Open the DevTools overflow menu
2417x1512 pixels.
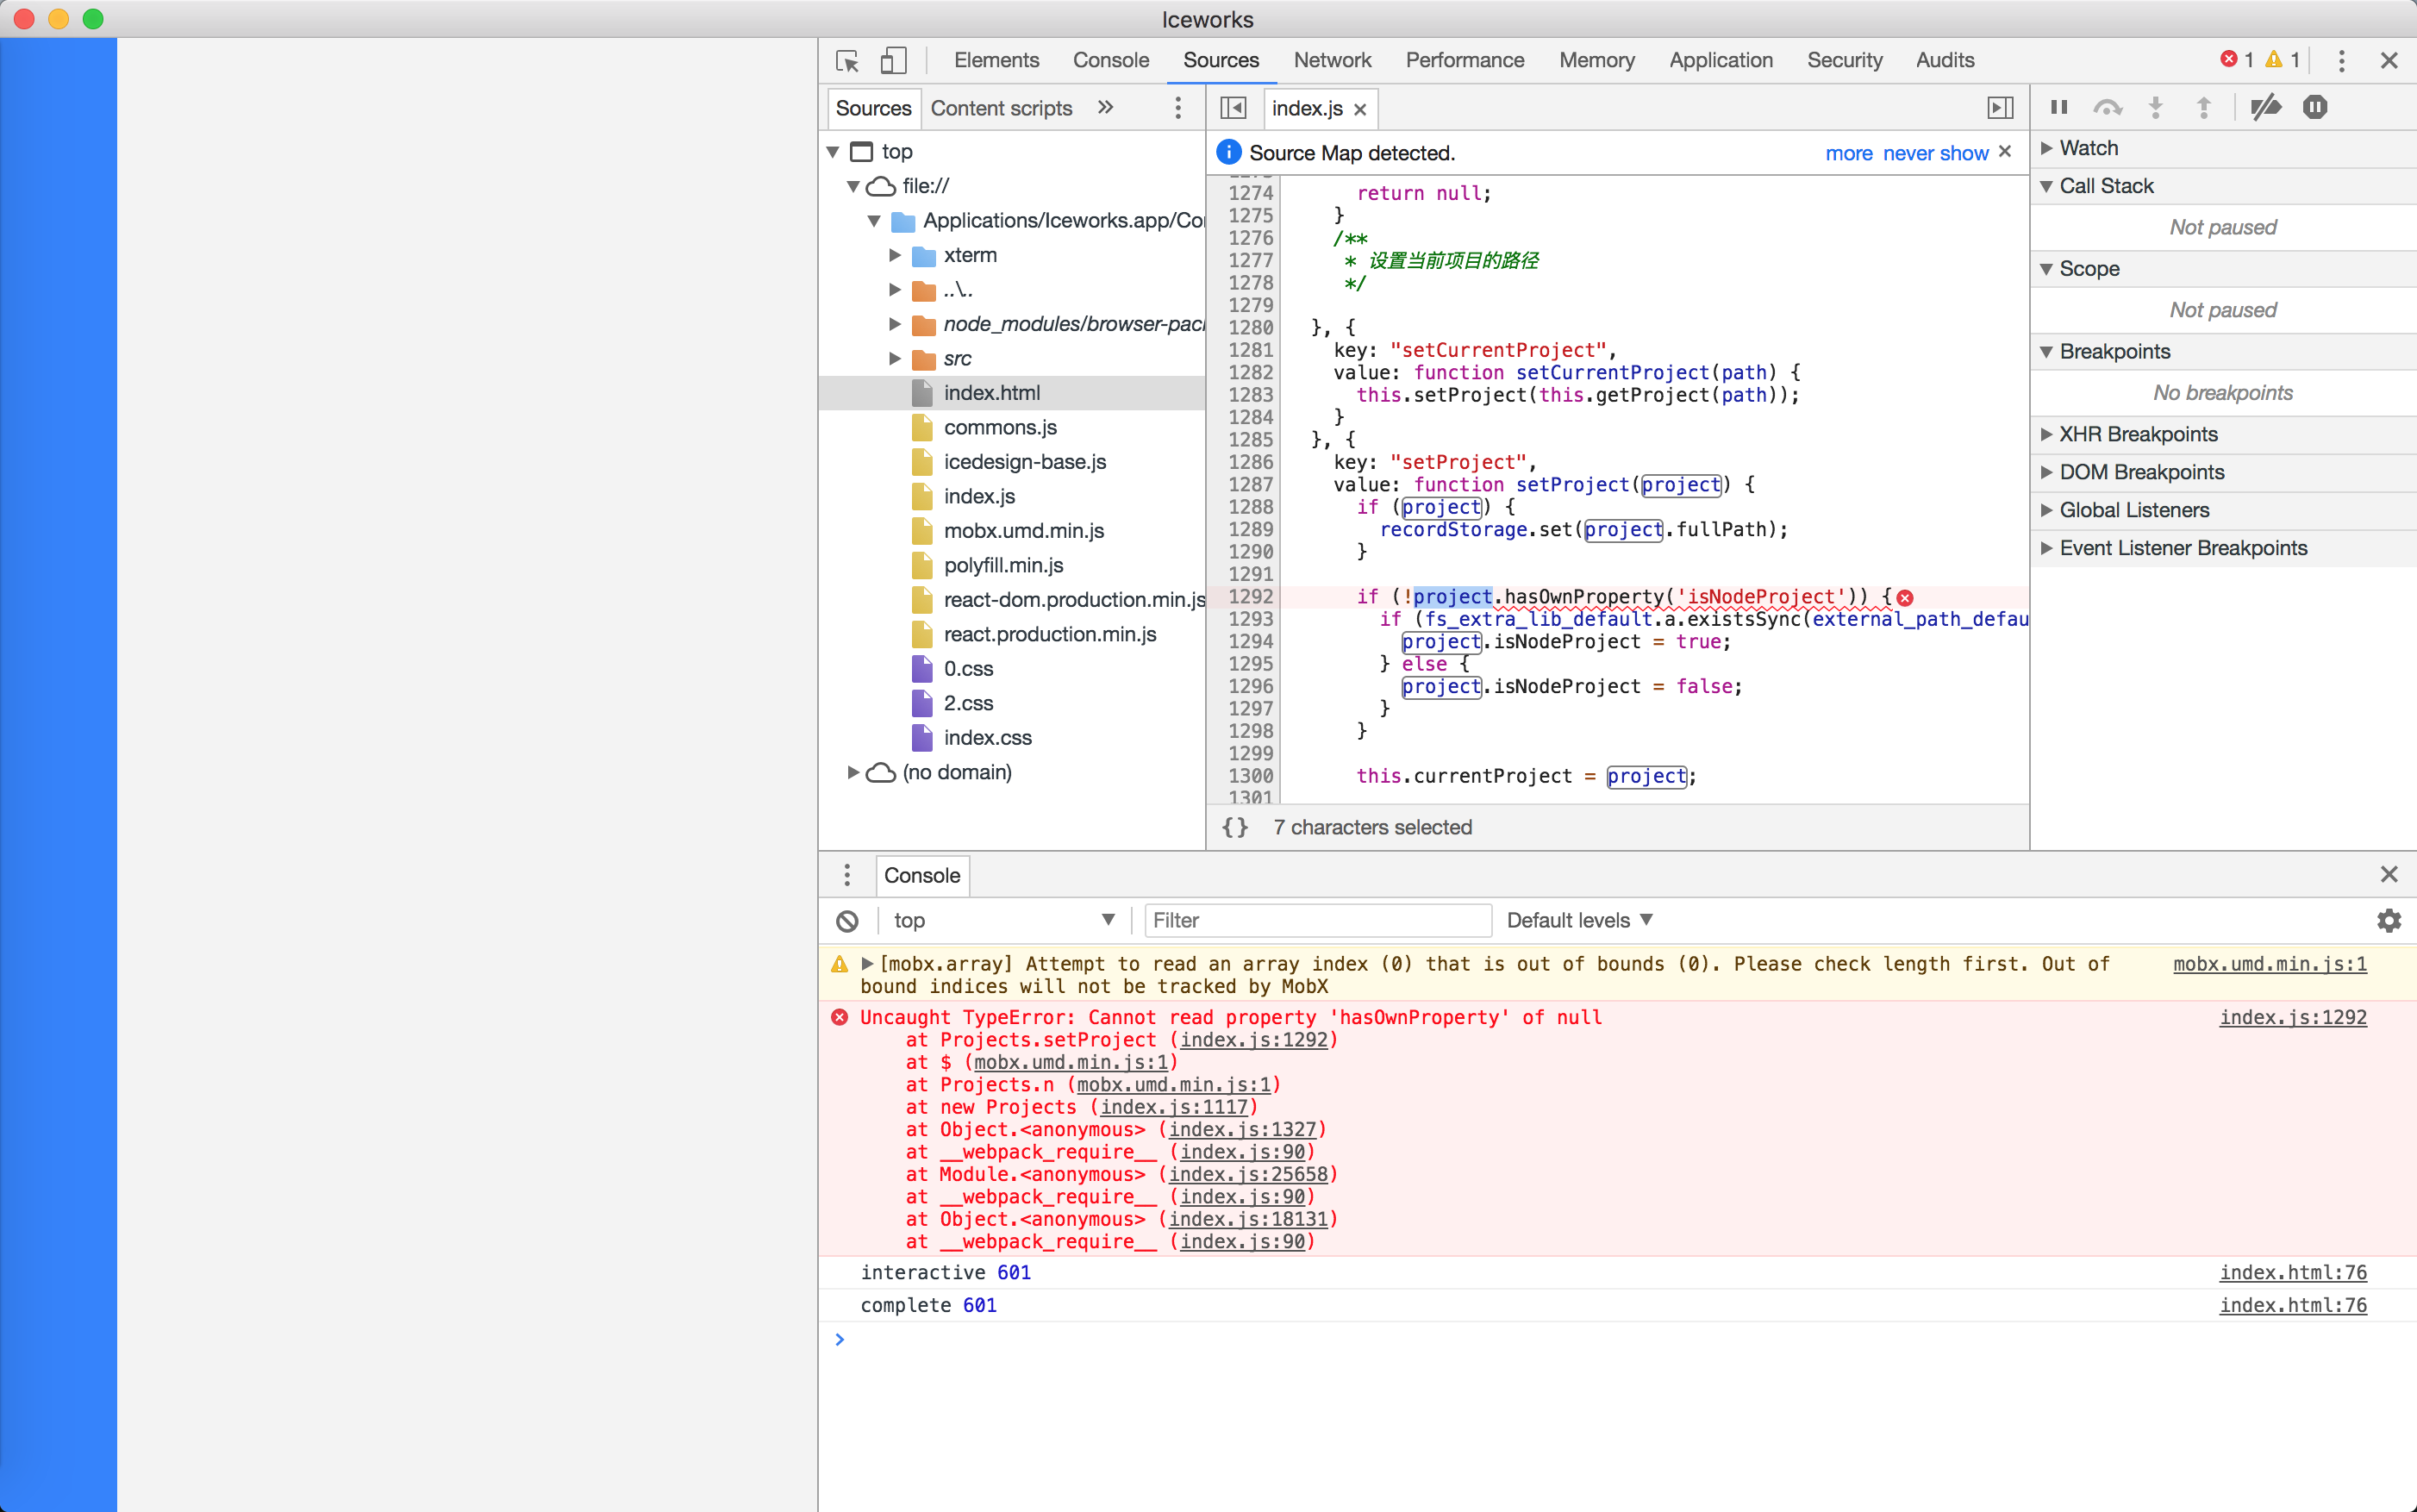pyautogui.click(x=2341, y=60)
